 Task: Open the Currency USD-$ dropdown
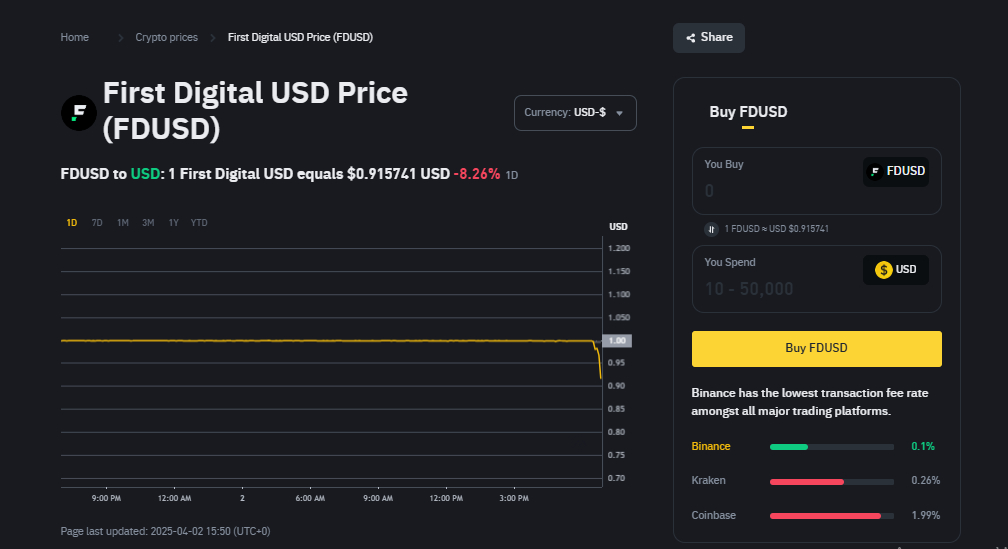click(575, 113)
